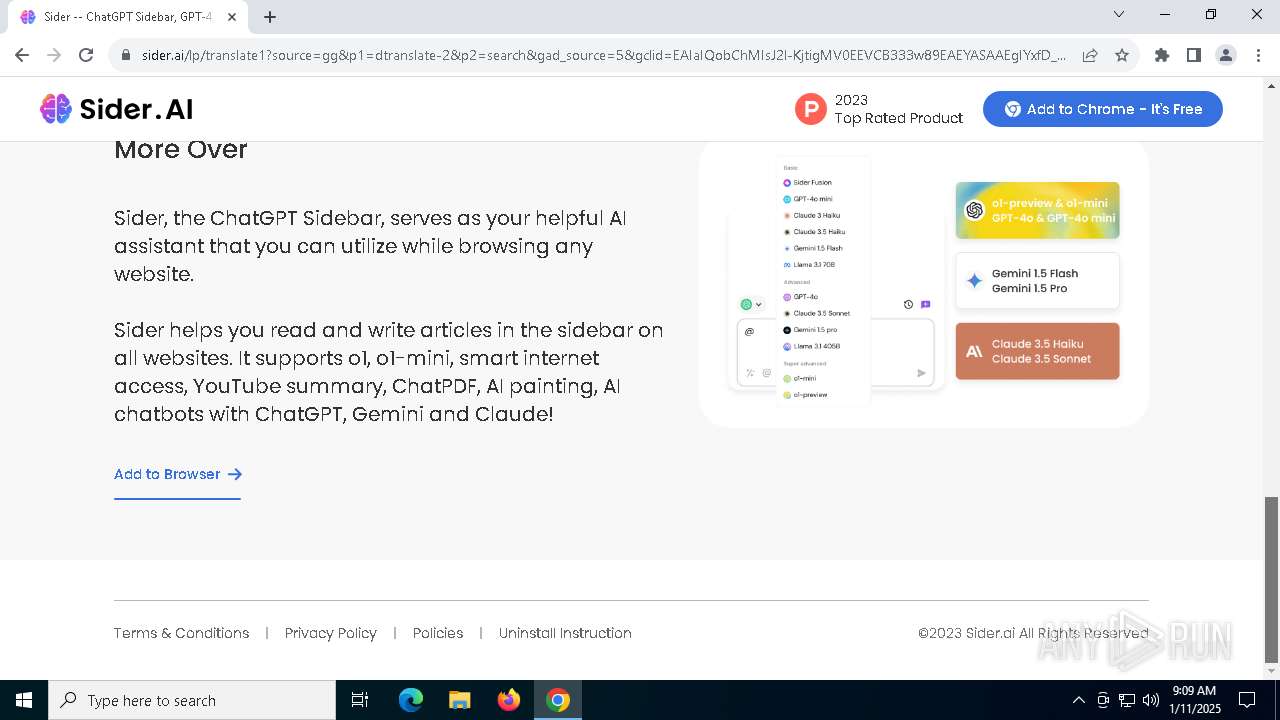Open Policies footer link
This screenshot has height=720, width=1280.
click(x=438, y=633)
